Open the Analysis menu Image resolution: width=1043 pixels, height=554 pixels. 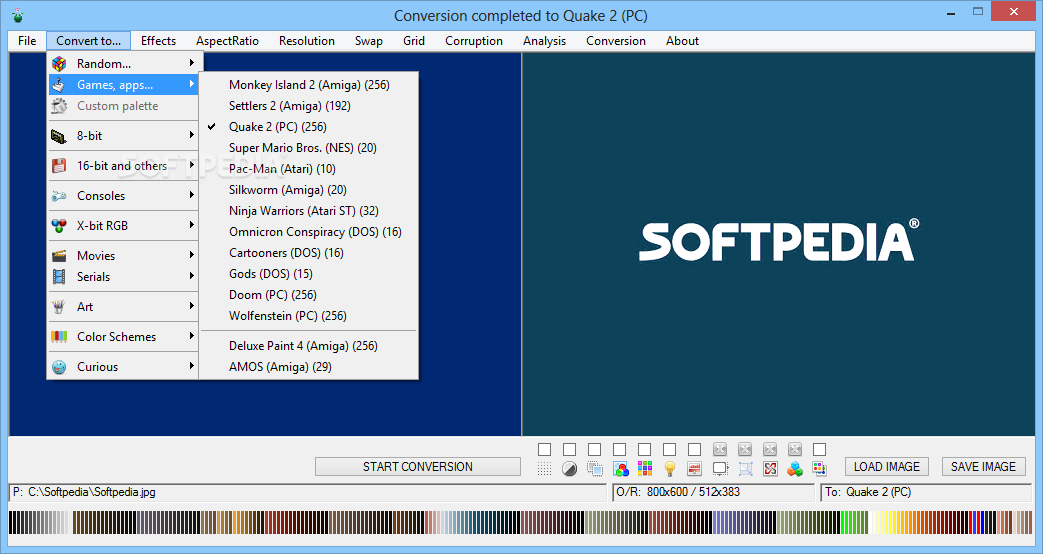[544, 41]
